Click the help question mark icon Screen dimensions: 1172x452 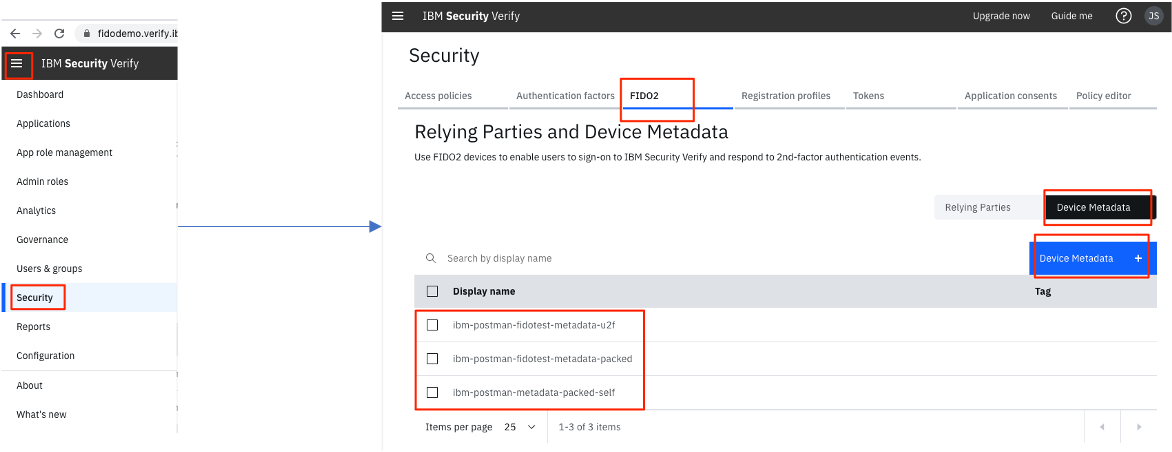[1123, 16]
